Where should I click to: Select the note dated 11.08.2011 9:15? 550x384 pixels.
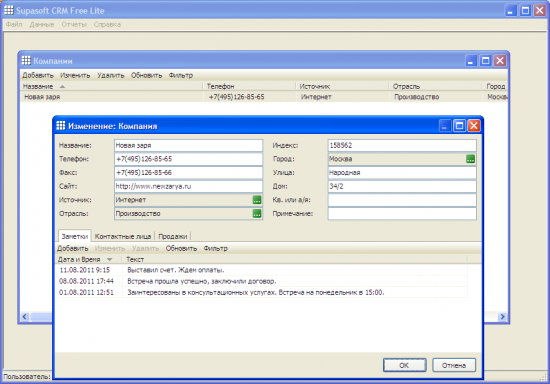(262, 270)
